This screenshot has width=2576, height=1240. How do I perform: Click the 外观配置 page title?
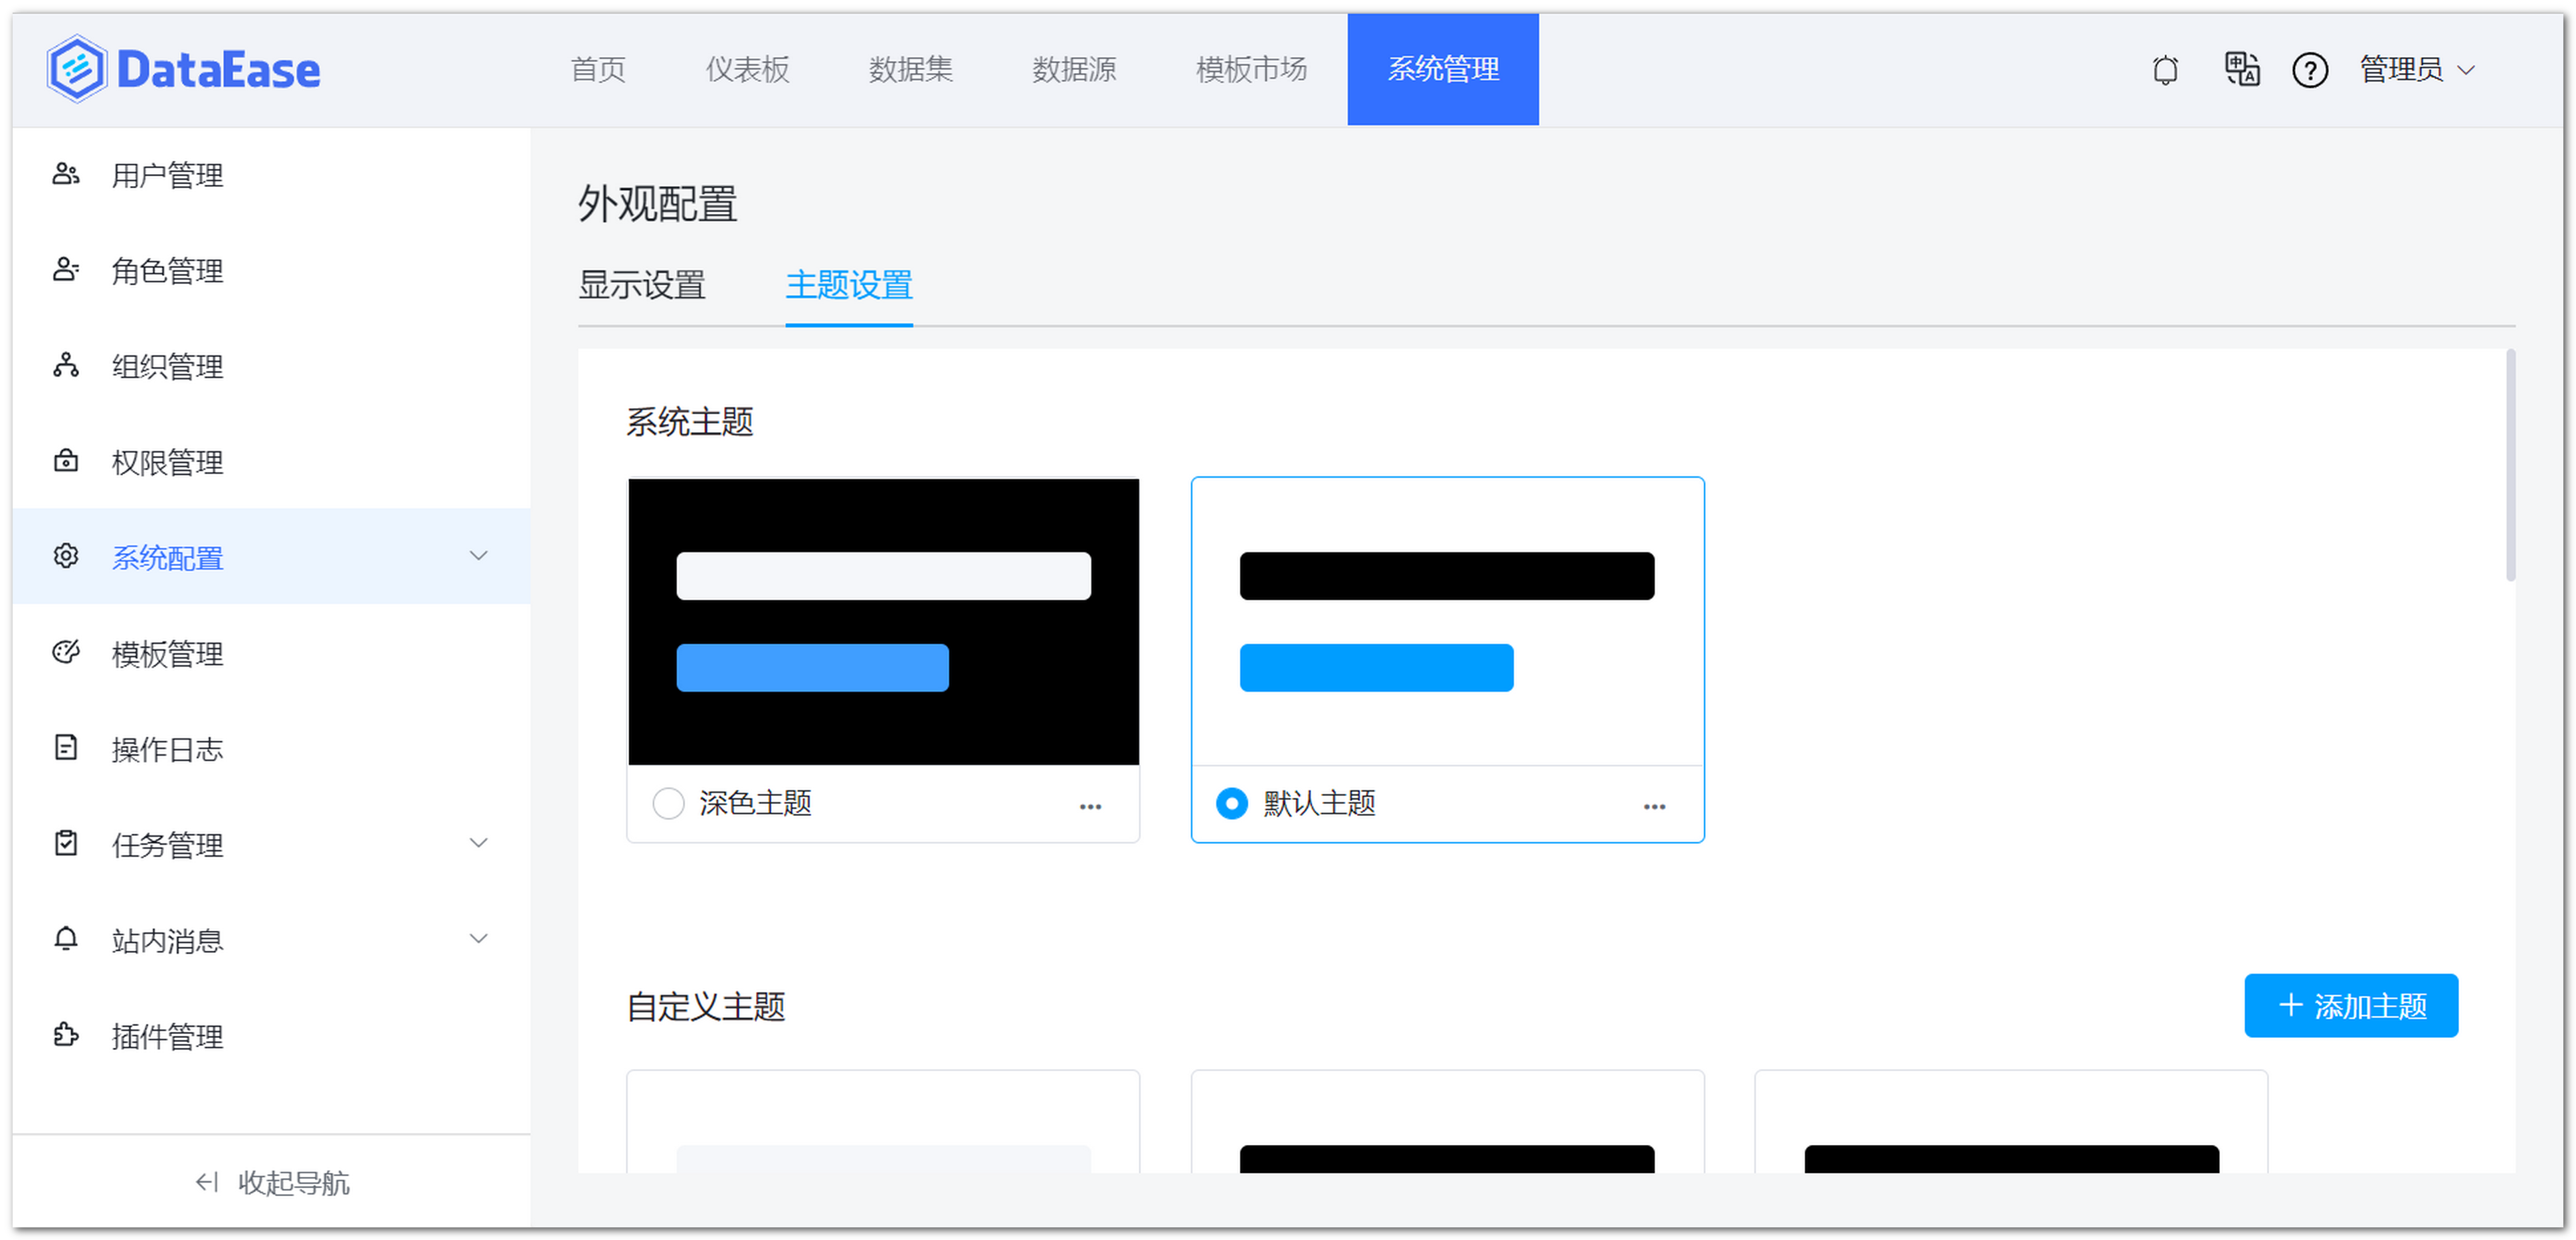pos(657,204)
